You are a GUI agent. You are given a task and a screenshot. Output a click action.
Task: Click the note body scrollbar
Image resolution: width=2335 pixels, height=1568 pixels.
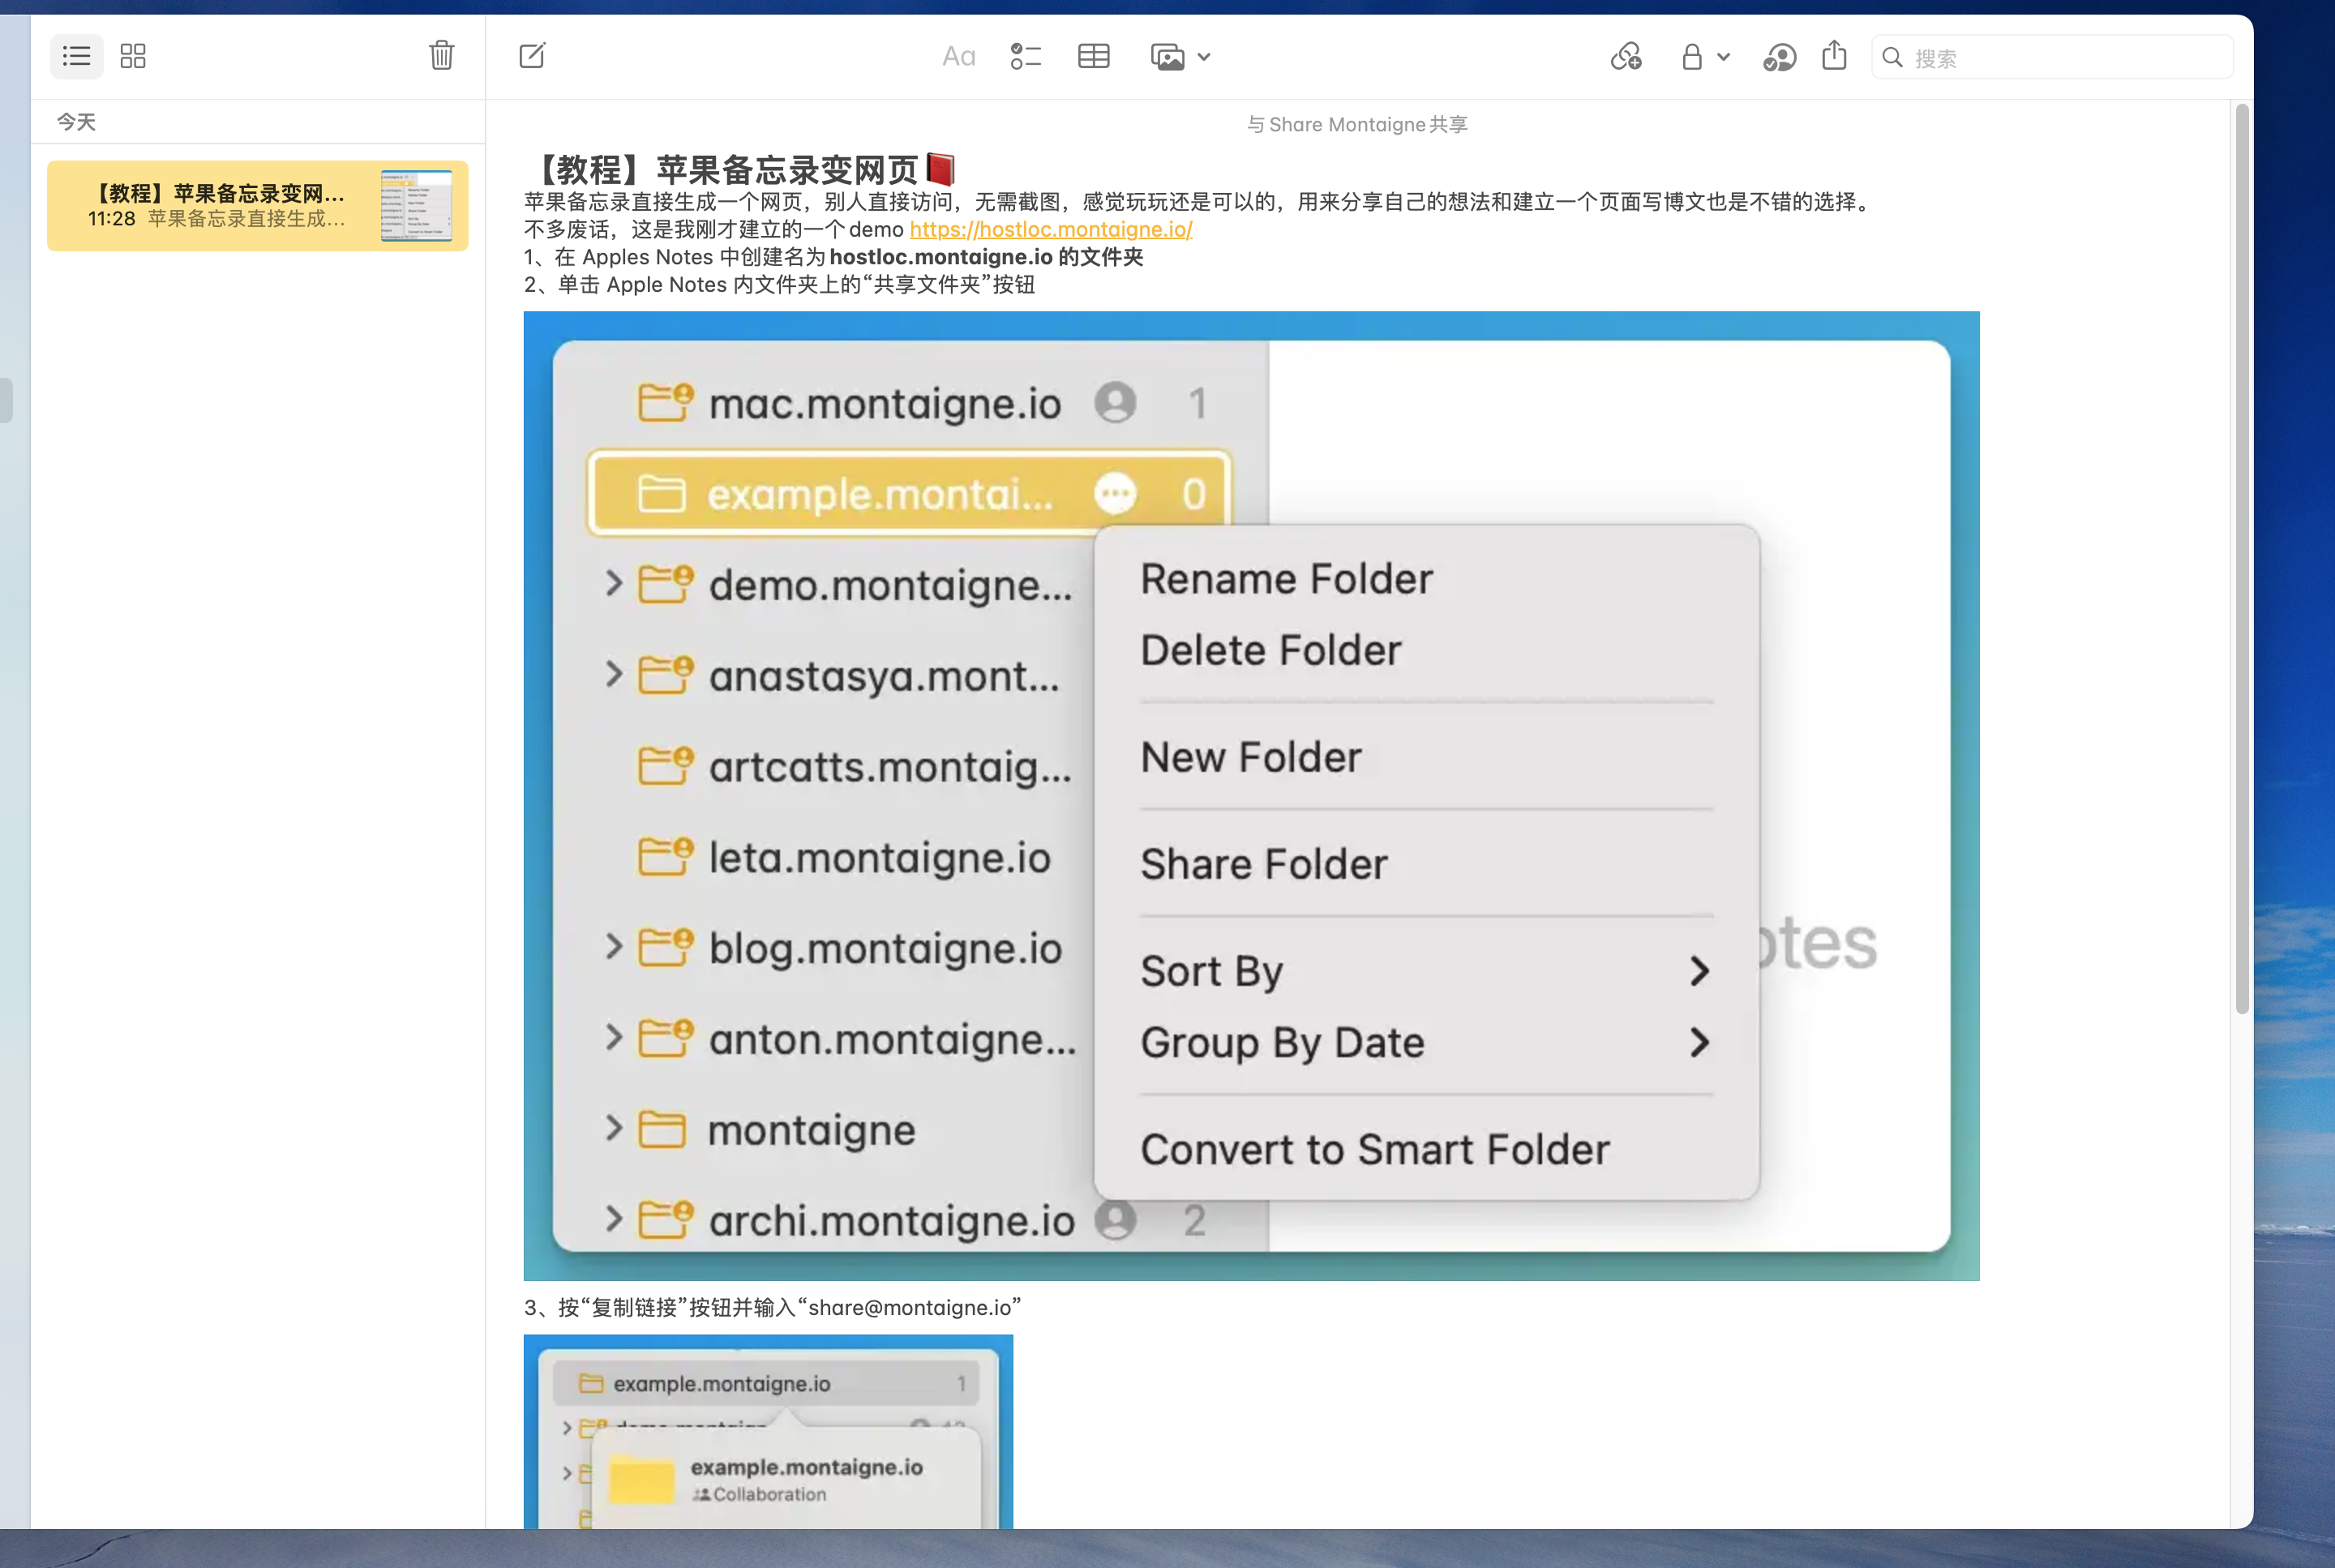click(x=2241, y=560)
